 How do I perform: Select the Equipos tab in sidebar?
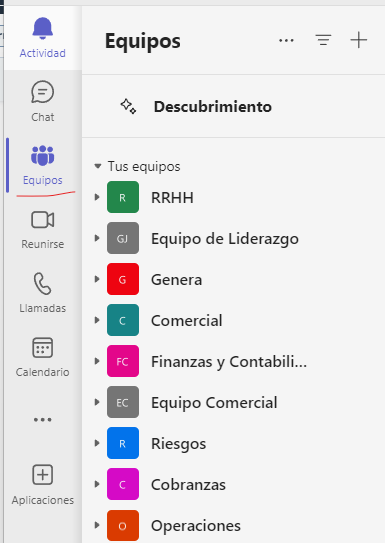tap(43, 166)
